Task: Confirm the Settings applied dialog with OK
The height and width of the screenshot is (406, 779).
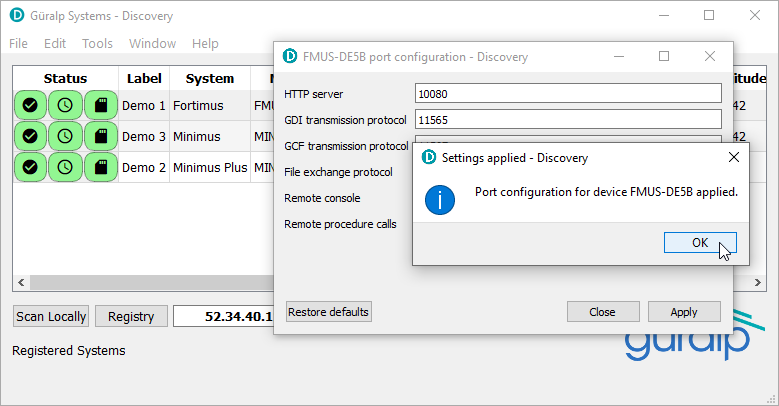Action: click(700, 243)
